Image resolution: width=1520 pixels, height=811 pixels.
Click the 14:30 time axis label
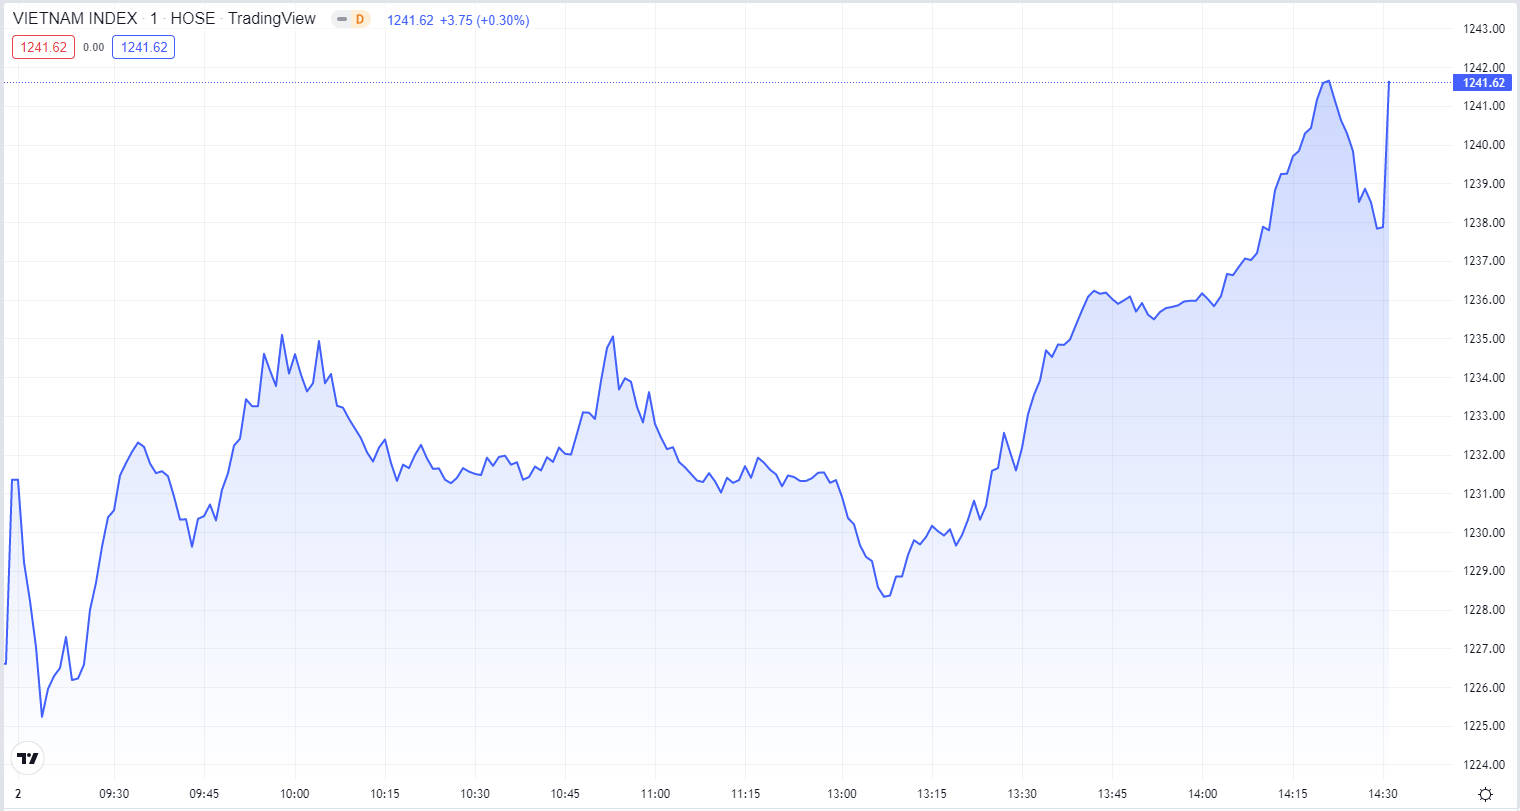[1383, 794]
